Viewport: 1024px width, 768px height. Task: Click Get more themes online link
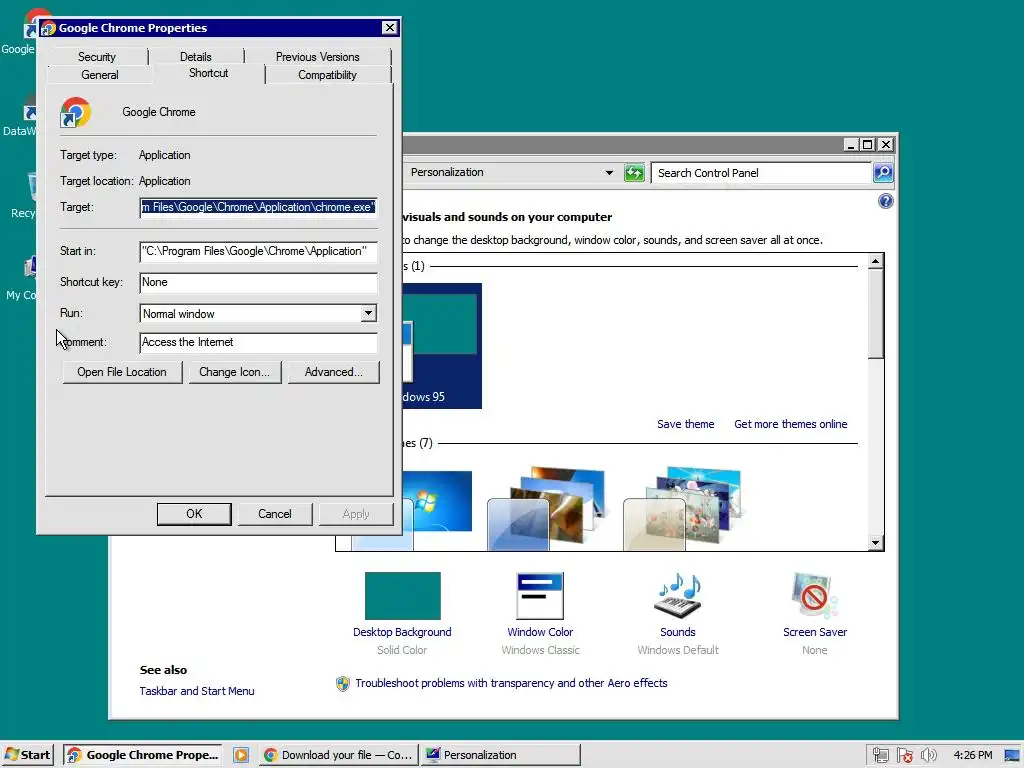790,424
